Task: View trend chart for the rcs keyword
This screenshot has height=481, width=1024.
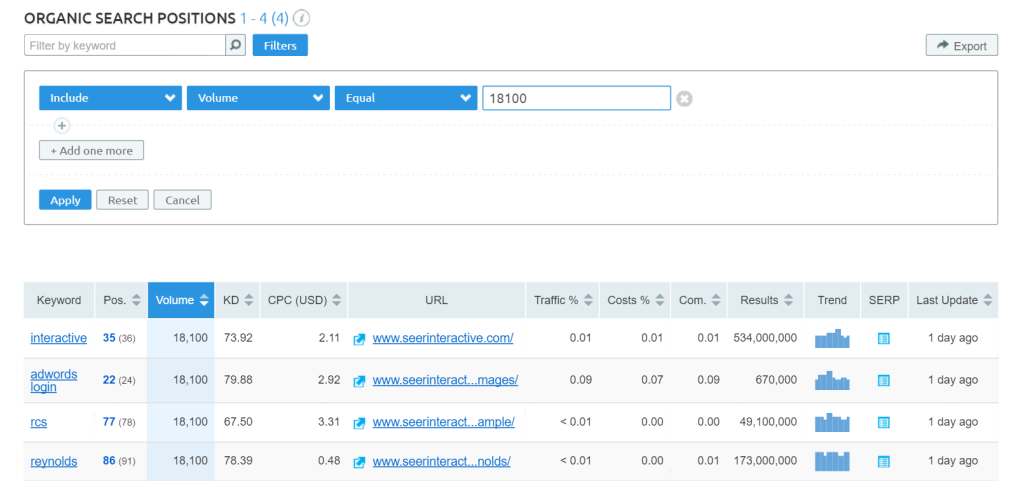Action: (x=832, y=422)
